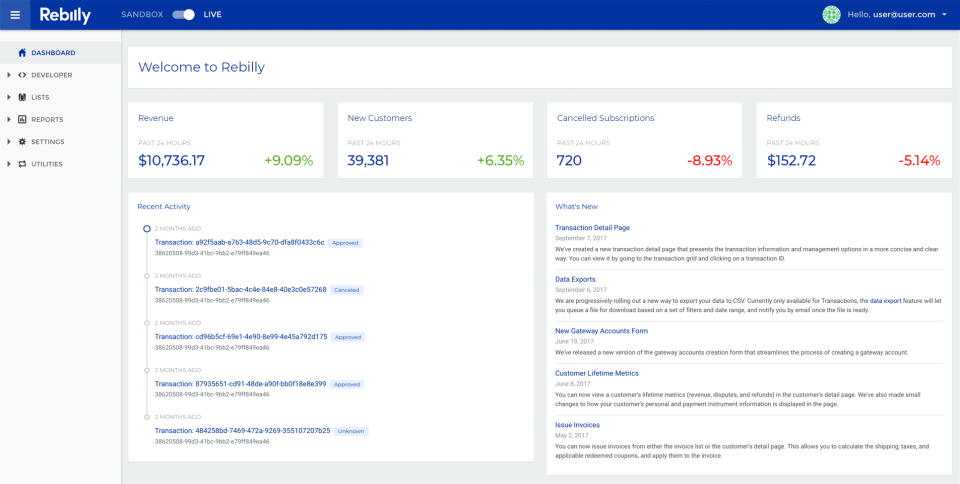The height and width of the screenshot is (484, 960).
Task: Open transaction 484258bd-7469-472a-9269-355107207b25
Action: (242, 431)
